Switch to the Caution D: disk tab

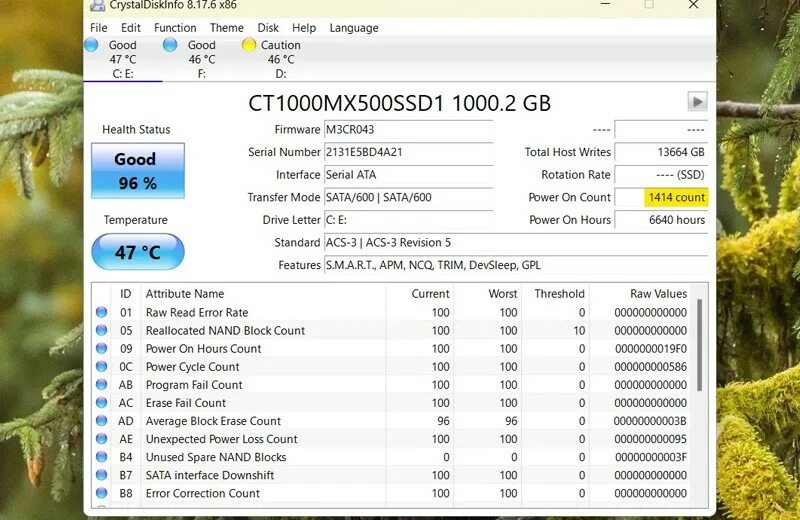click(280, 59)
